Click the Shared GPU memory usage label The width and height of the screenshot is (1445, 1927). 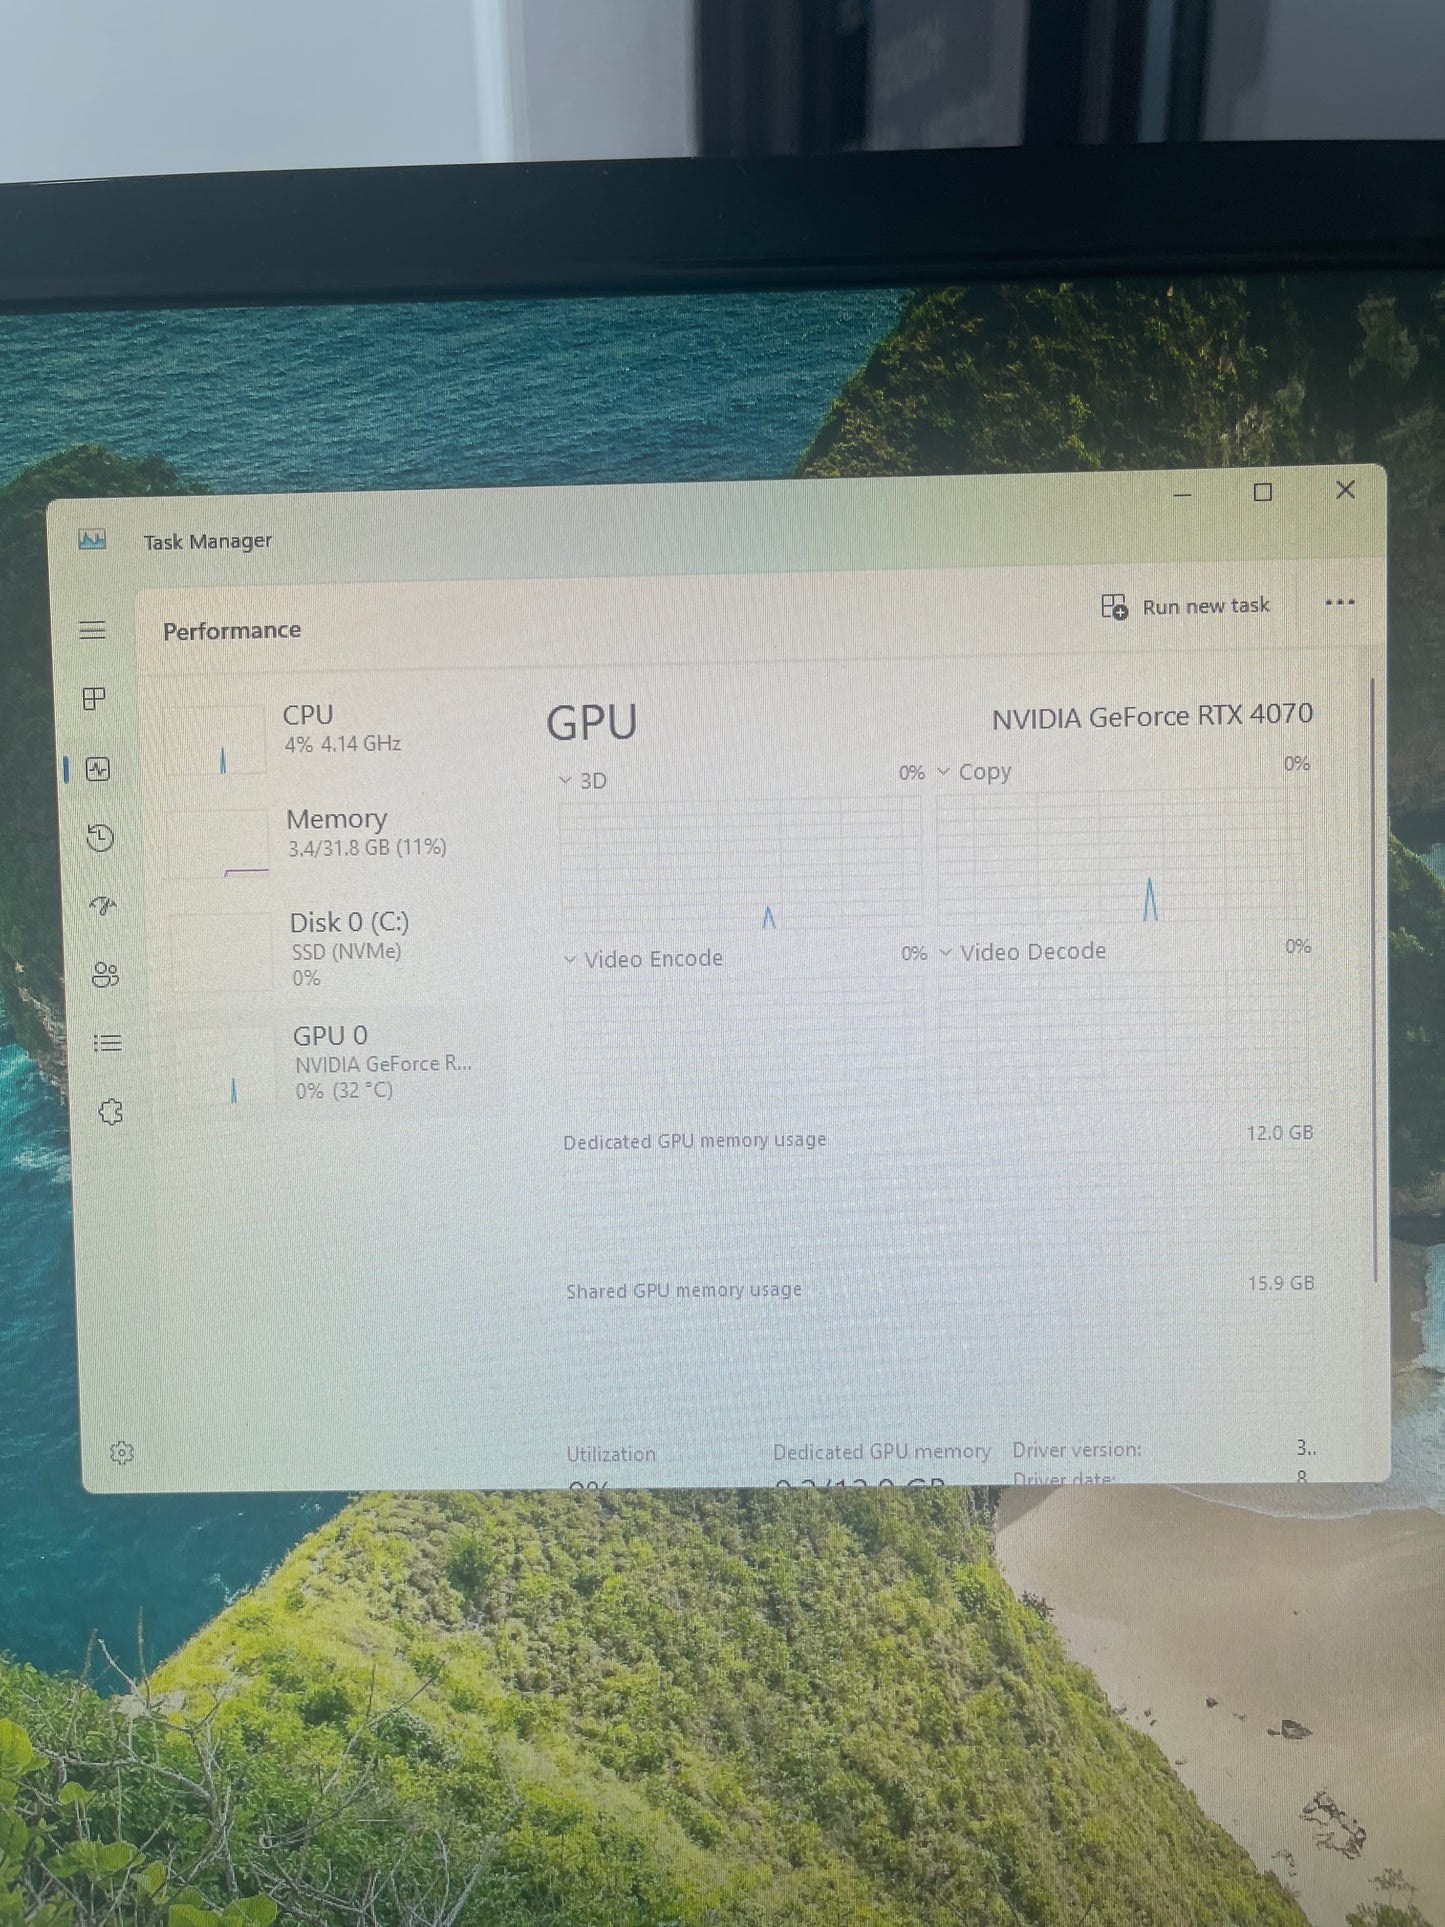(684, 1290)
